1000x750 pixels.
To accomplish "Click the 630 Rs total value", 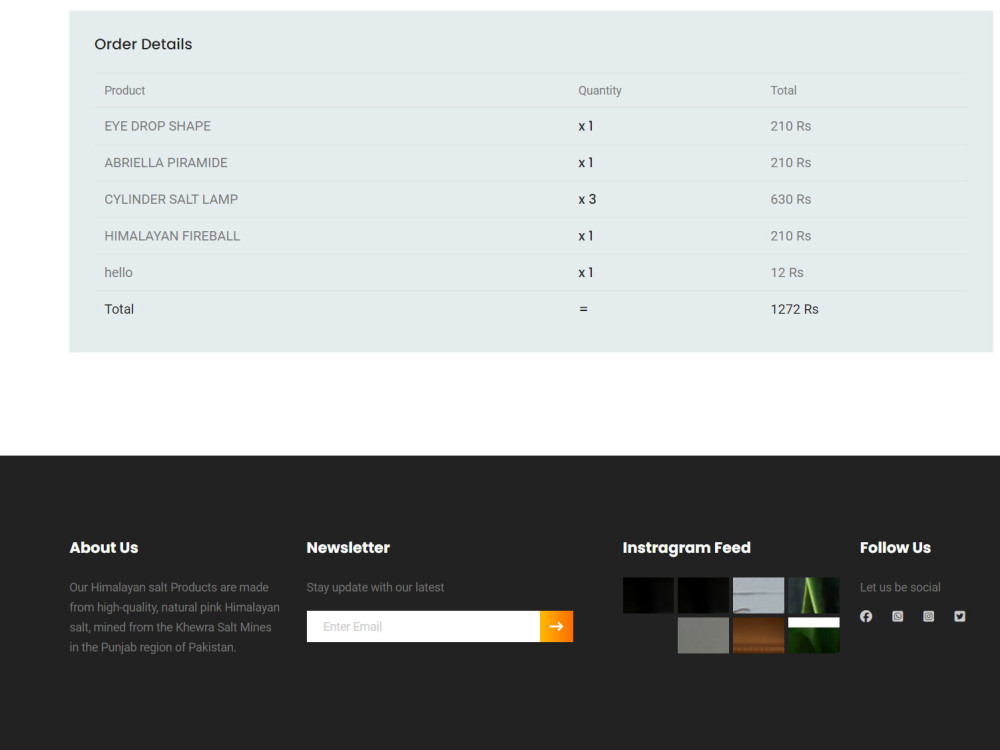I will pos(790,199).
